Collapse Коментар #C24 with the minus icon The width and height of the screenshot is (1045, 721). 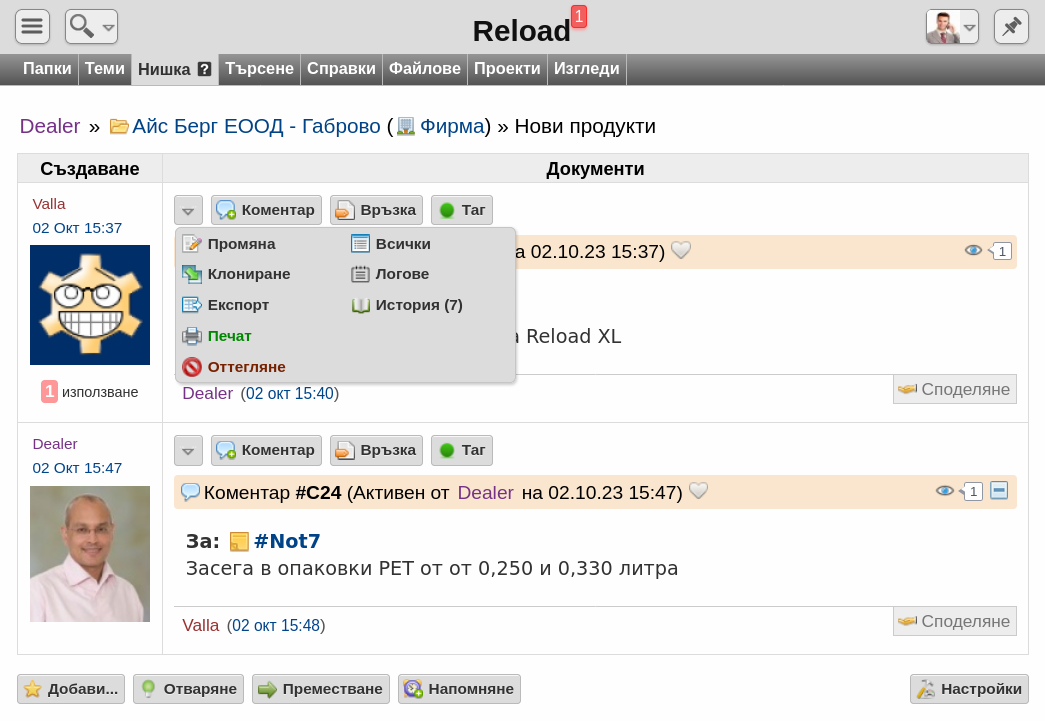(x=999, y=490)
